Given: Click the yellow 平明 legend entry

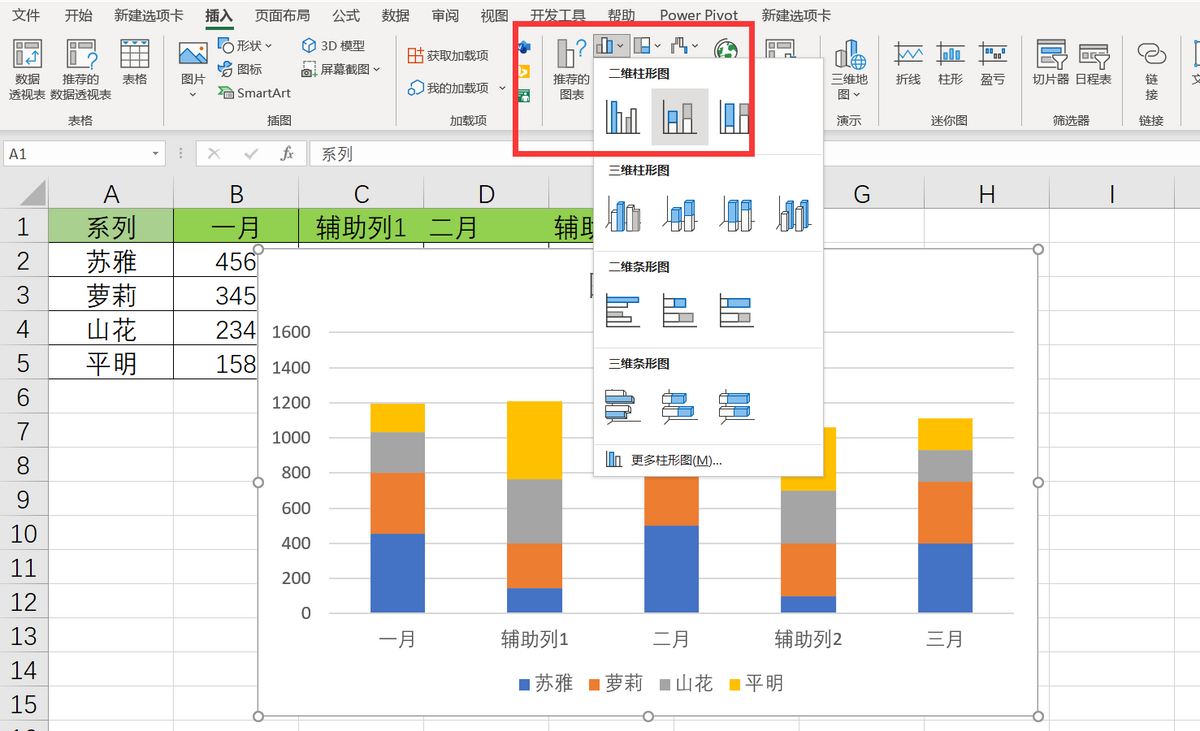Looking at the screenshot, I should (756, 683).
